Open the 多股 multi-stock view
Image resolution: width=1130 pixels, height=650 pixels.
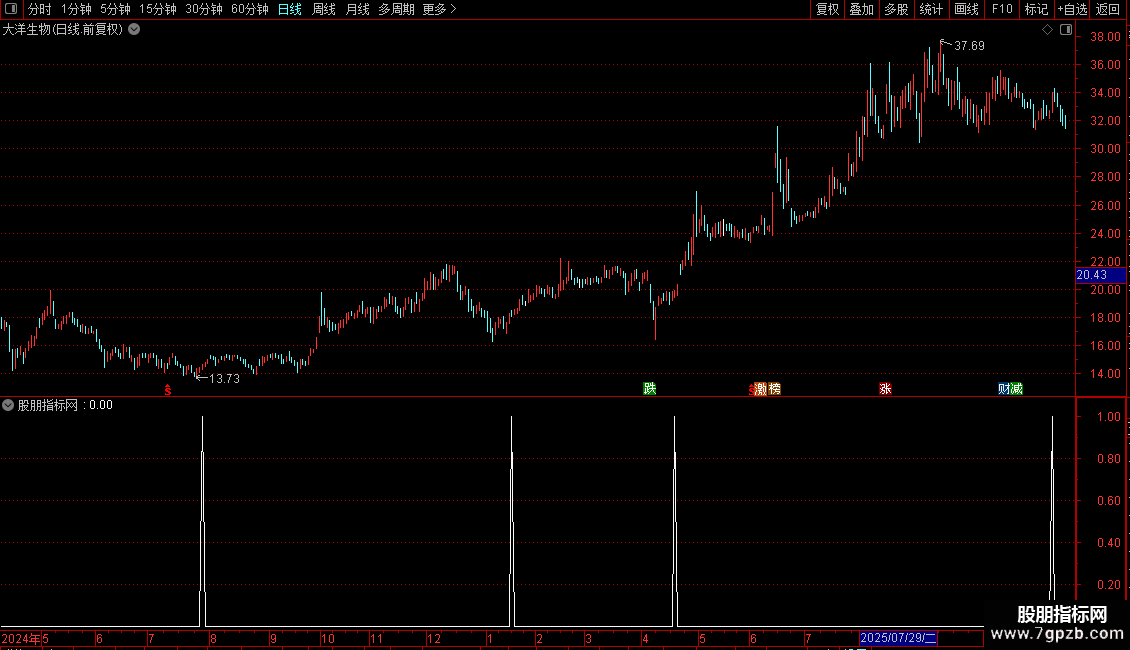896,9
